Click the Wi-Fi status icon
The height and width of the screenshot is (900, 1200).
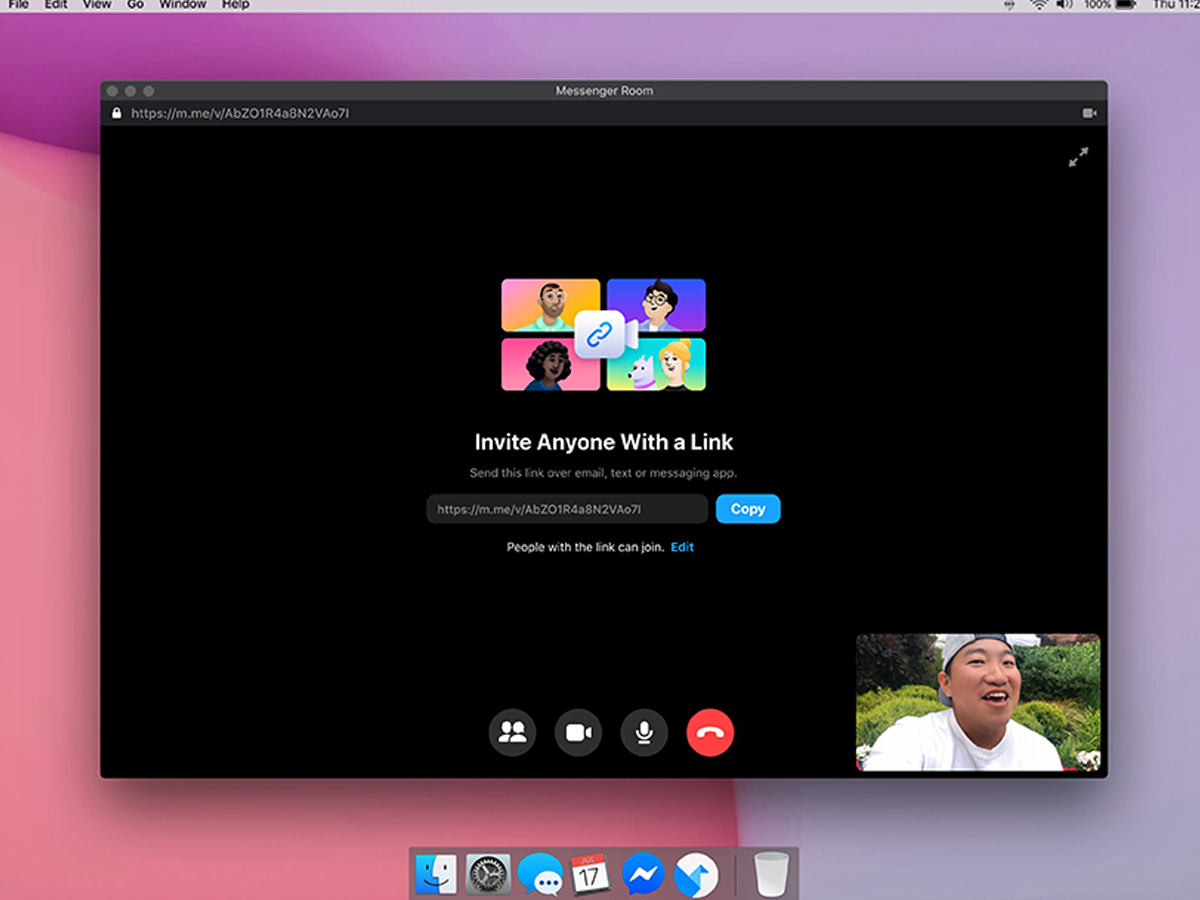pos(1038,5)
